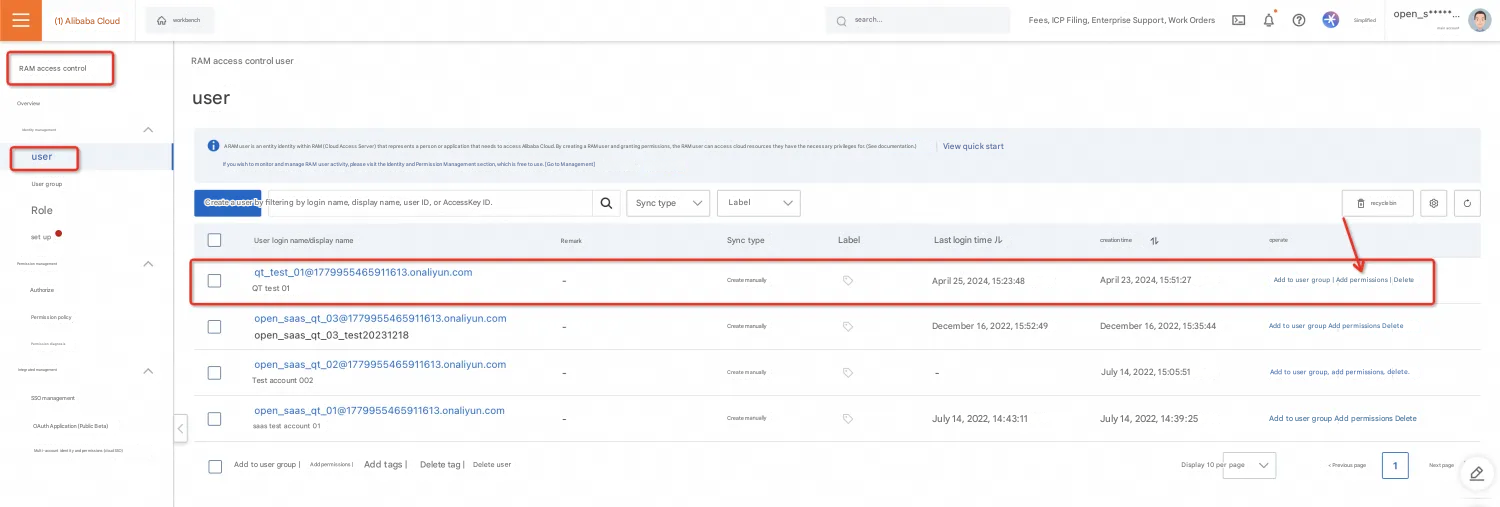Open Authorize in the sidebar
The image size is (1500, 507).
[x=42, y=290]
